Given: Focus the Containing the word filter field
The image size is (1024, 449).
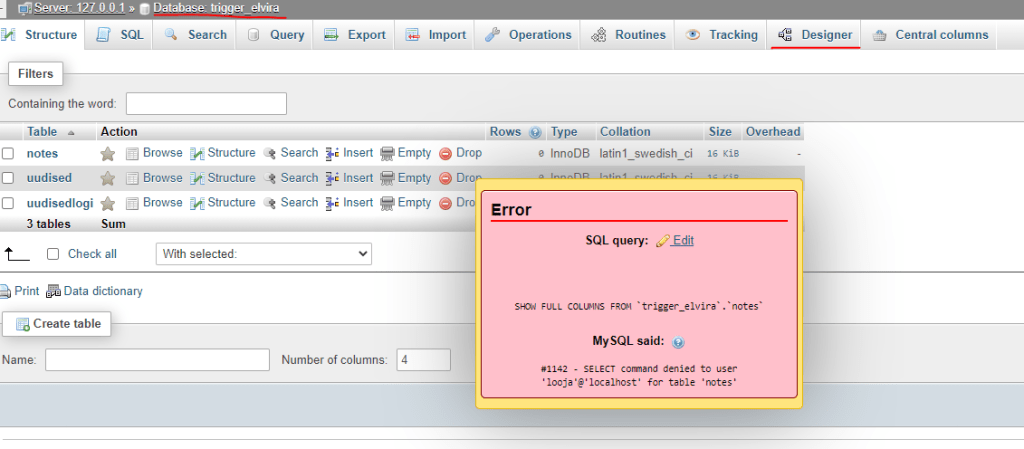Looking at the screenshot, I should click(x=206, y=104).
